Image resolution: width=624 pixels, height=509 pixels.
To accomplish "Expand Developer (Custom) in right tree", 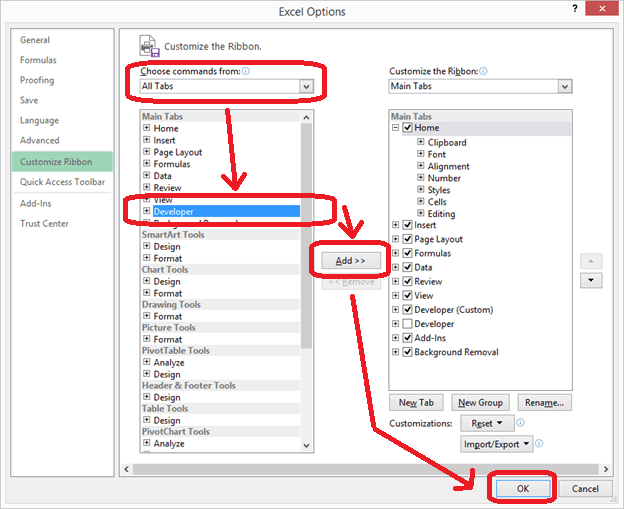I will 395,309.
